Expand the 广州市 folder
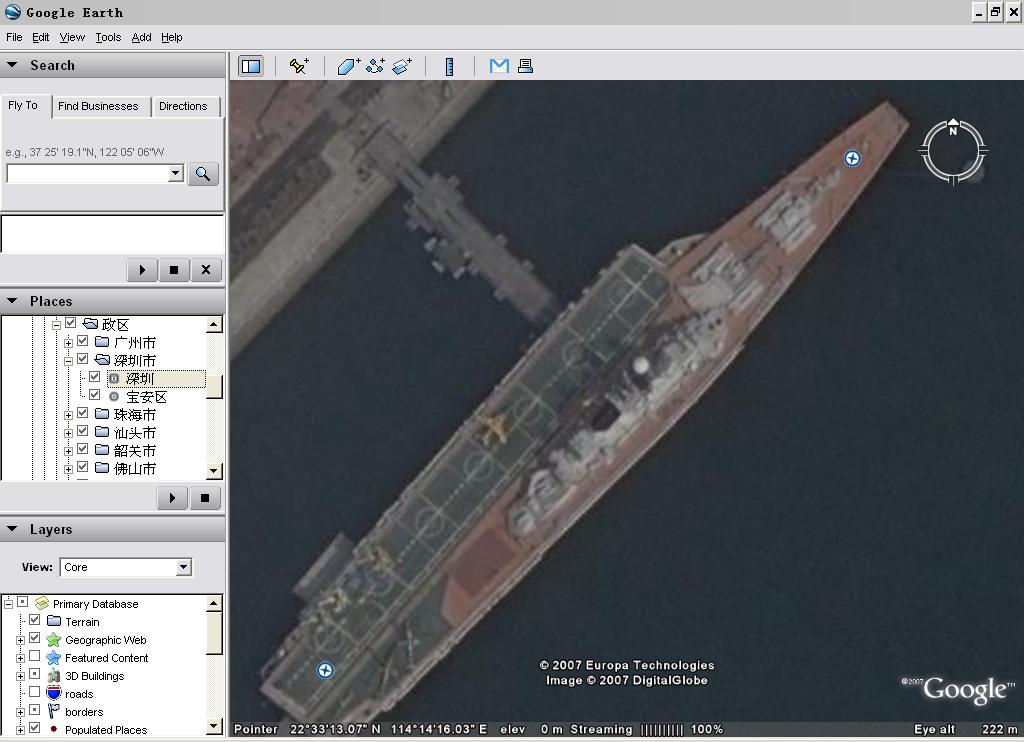The image size is (1024, 742). pos(68,343)
